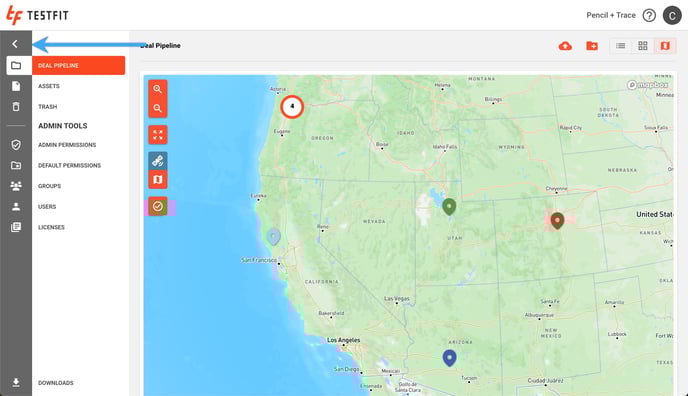Image resolution: width=688 pixels, height=396 pixels.
Task: Click the Licenses list icon
Action: [16, 227]
